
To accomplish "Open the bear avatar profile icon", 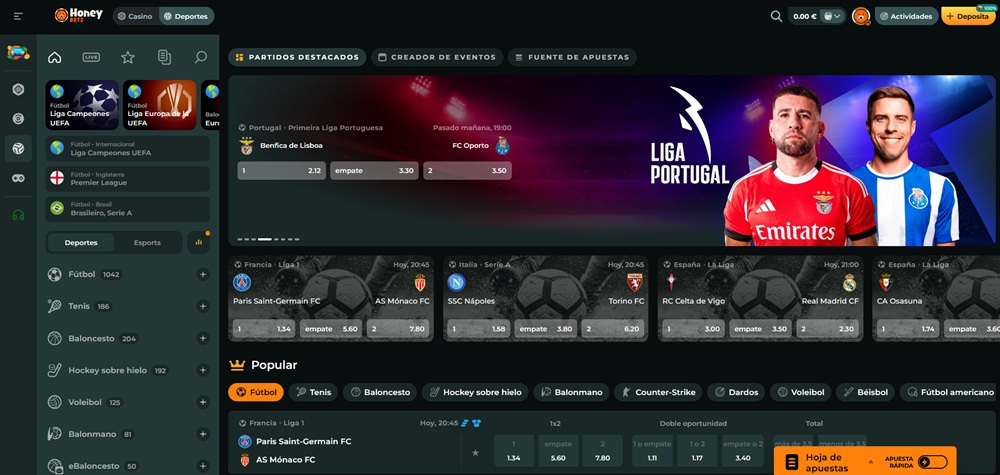I will click(x=860, y=16).
